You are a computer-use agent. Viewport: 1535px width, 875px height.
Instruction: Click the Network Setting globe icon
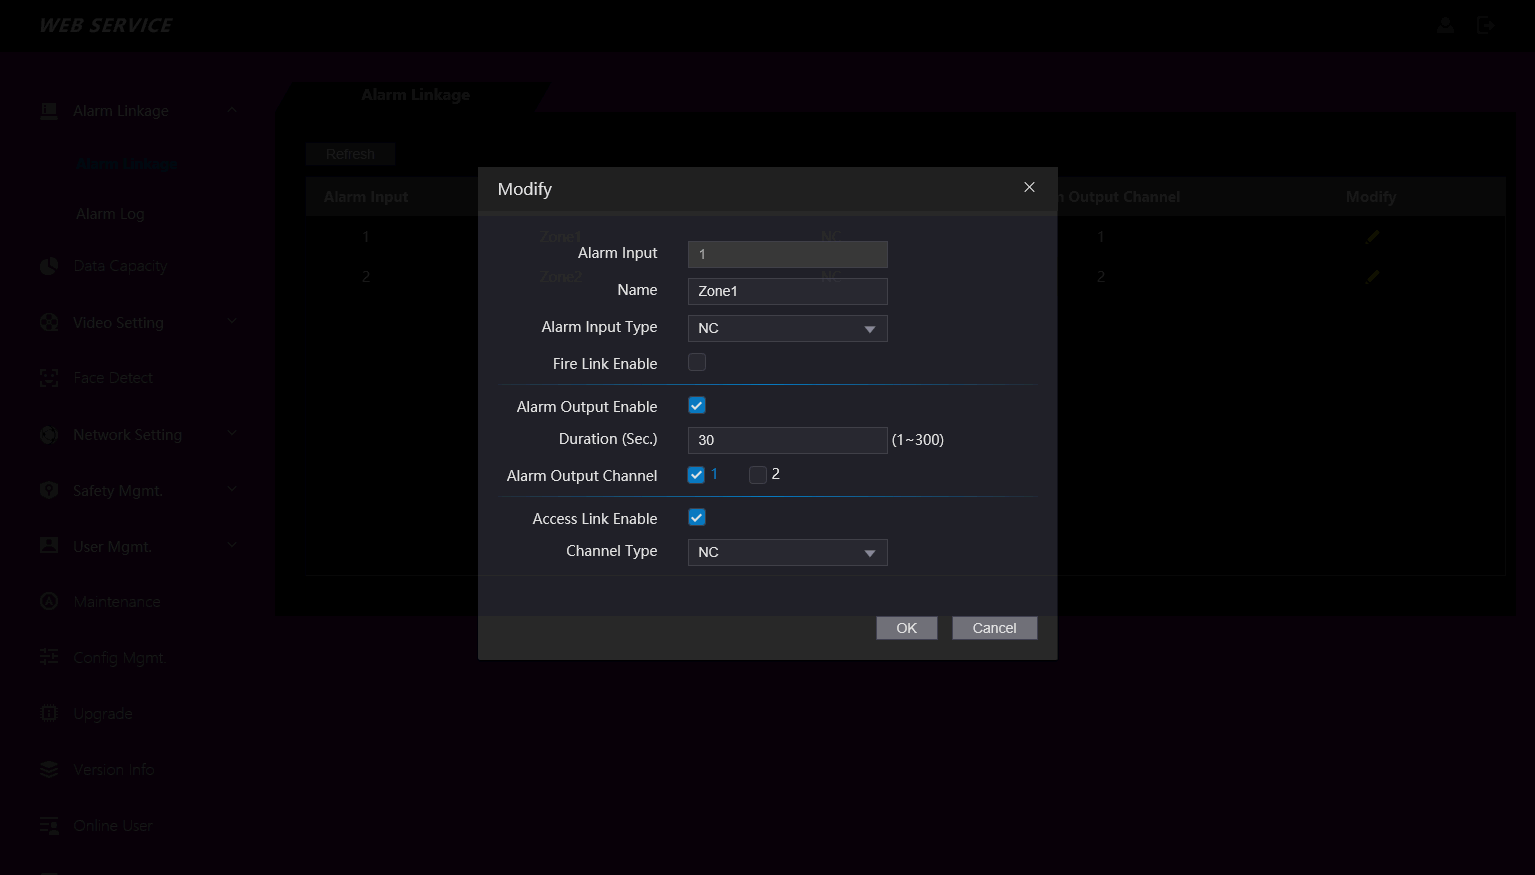coord(49,434)
